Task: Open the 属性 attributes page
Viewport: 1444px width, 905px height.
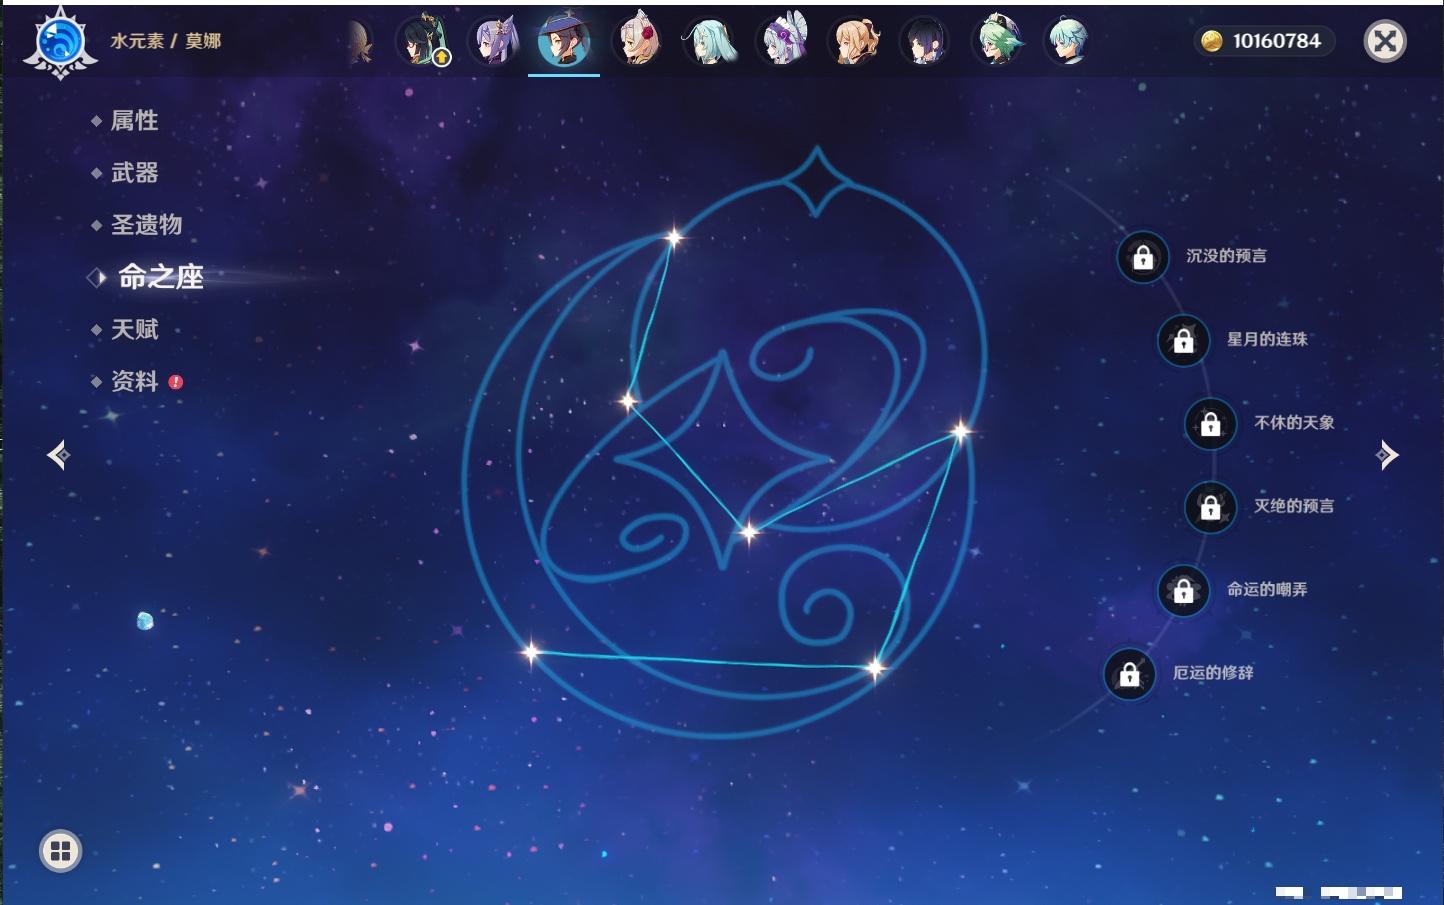Action: pyautogui.click(x=134, y=121)
